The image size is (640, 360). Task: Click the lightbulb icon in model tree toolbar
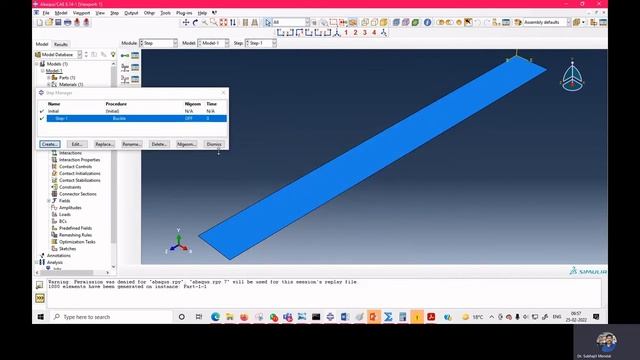click(x=113, y=54)
